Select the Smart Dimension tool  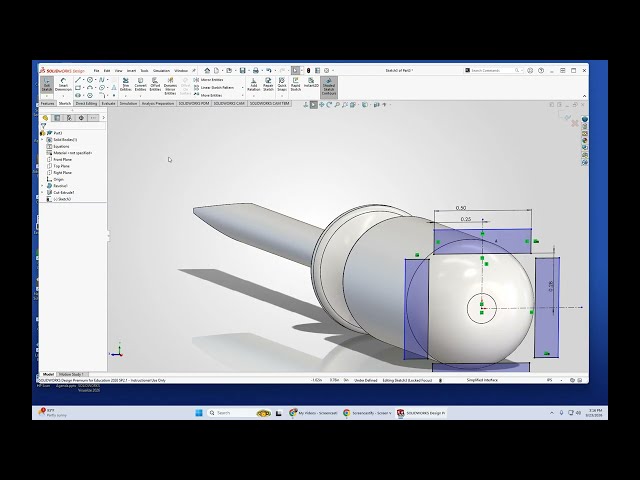63,84
